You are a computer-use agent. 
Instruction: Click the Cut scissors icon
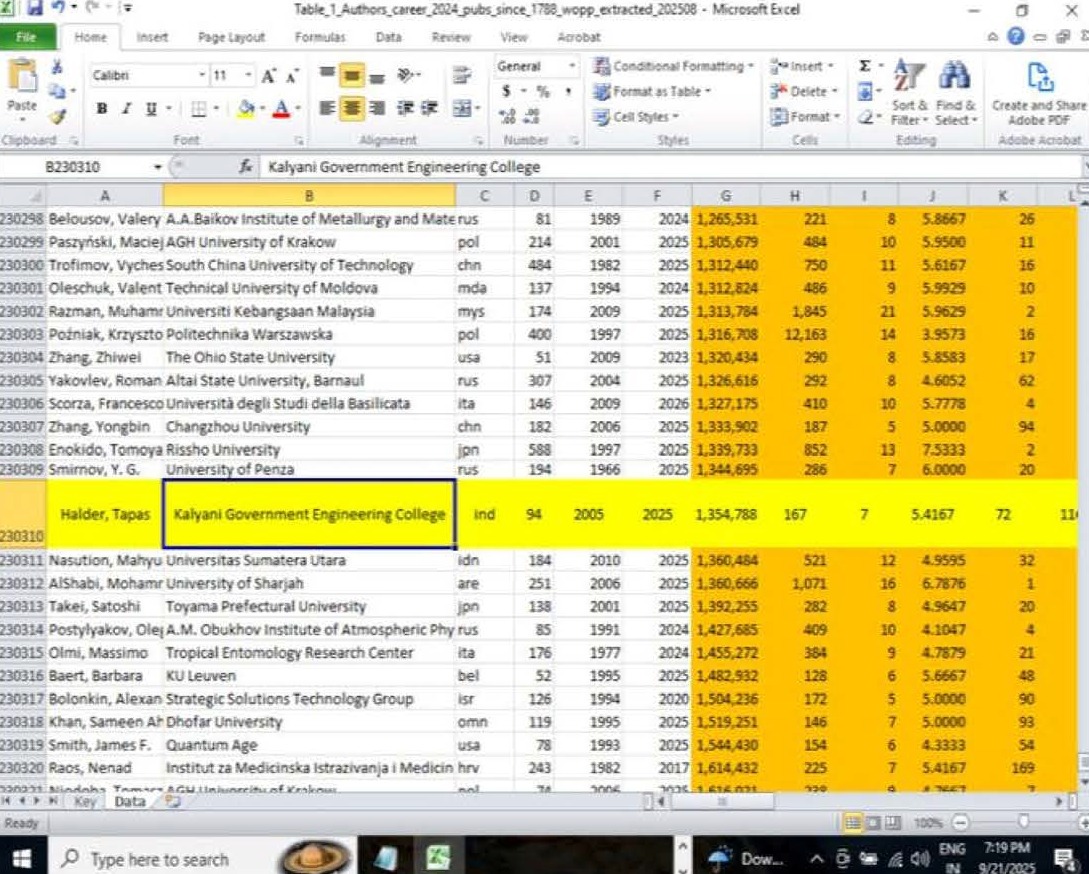[57, 67]
